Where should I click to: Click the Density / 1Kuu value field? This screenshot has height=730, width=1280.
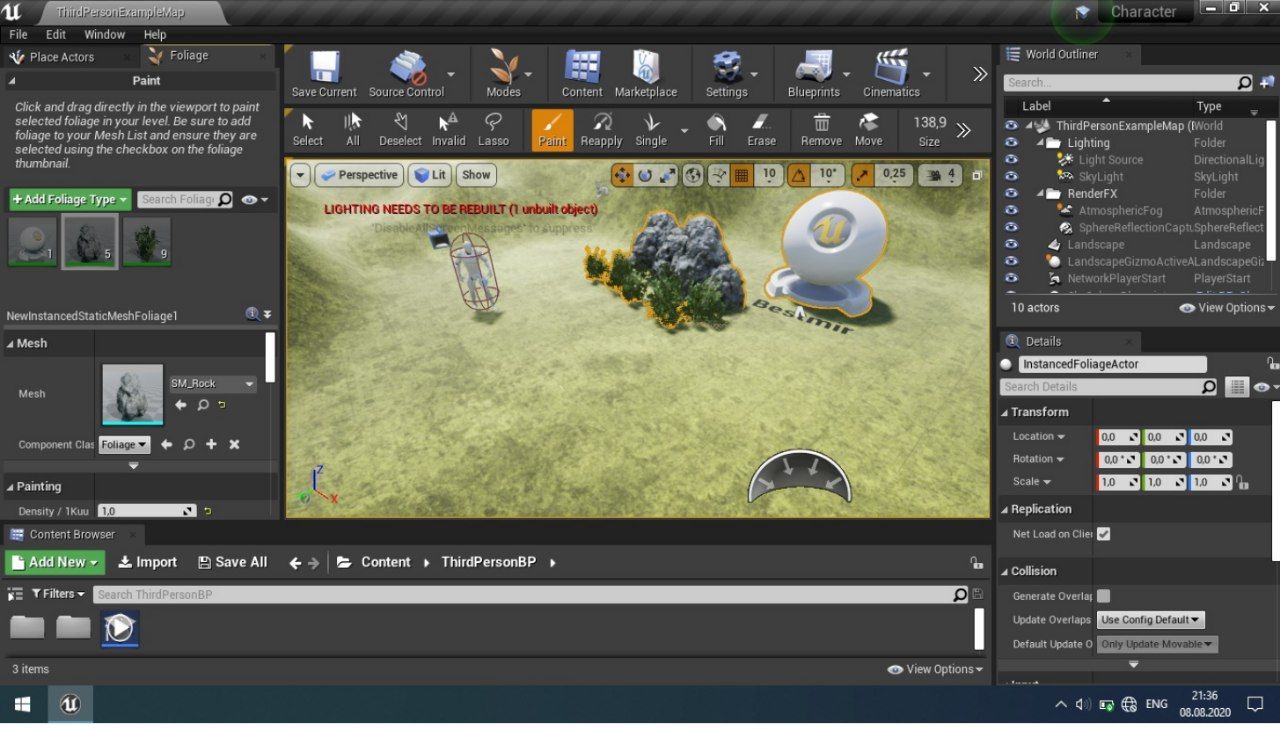[146, 511]
